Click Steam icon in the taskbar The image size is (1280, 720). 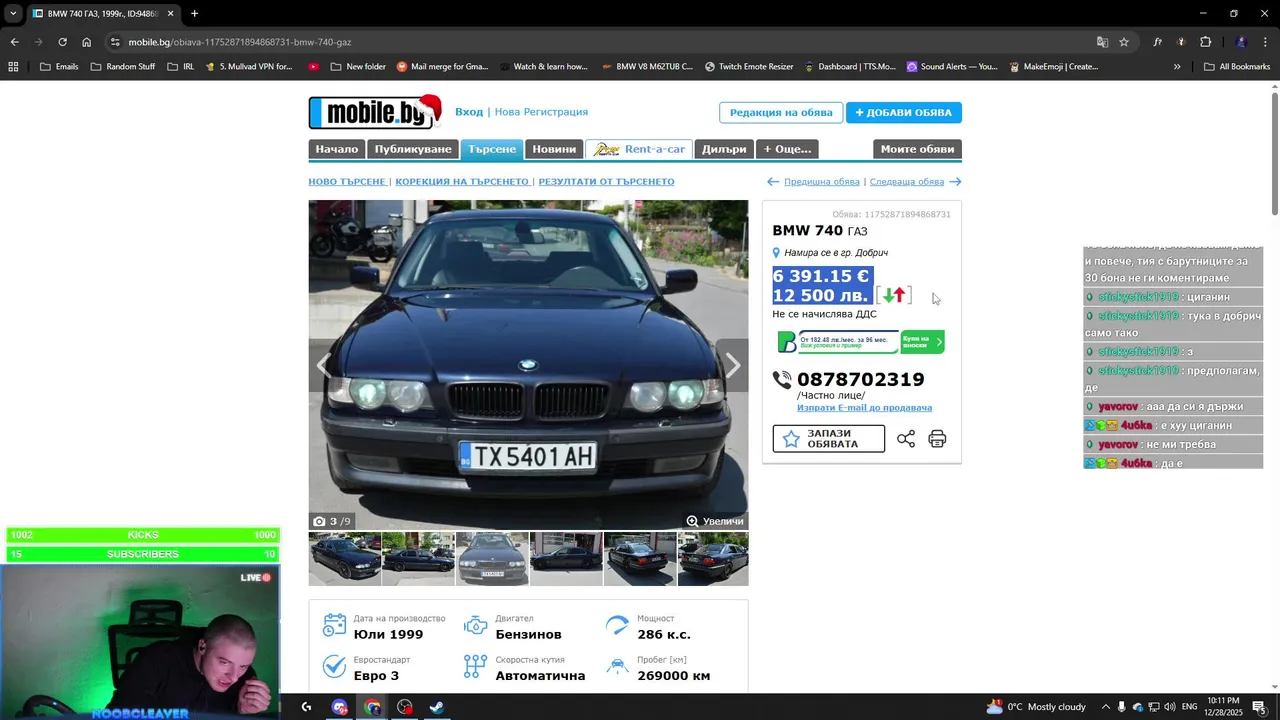[x=437, y=707]
